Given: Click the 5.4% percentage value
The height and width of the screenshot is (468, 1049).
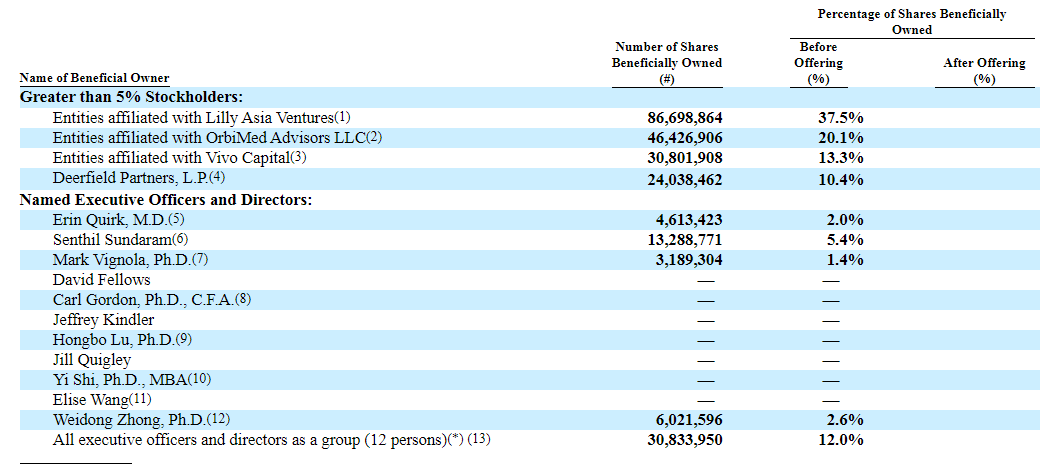Looking at the screenshot, I should tap(844, 241).
